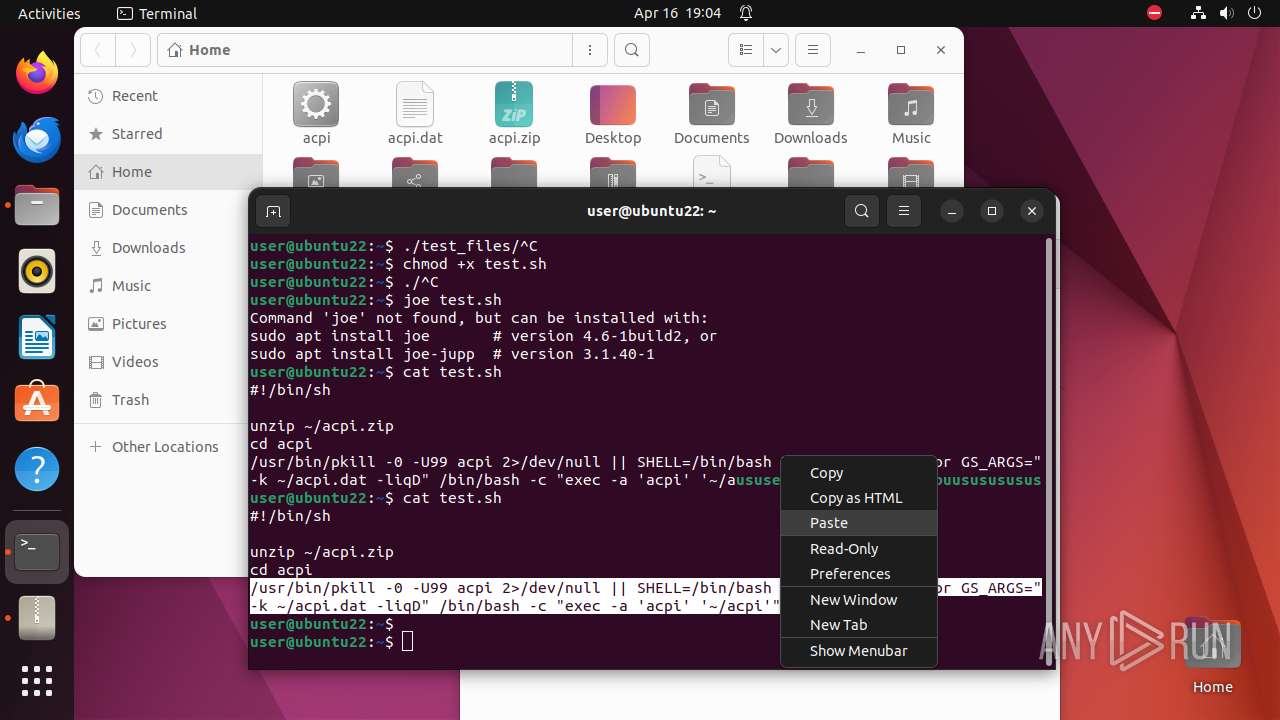Open Preferences from context menu
The height and width of the screenshot is (720, 1280).
point(859,573)
